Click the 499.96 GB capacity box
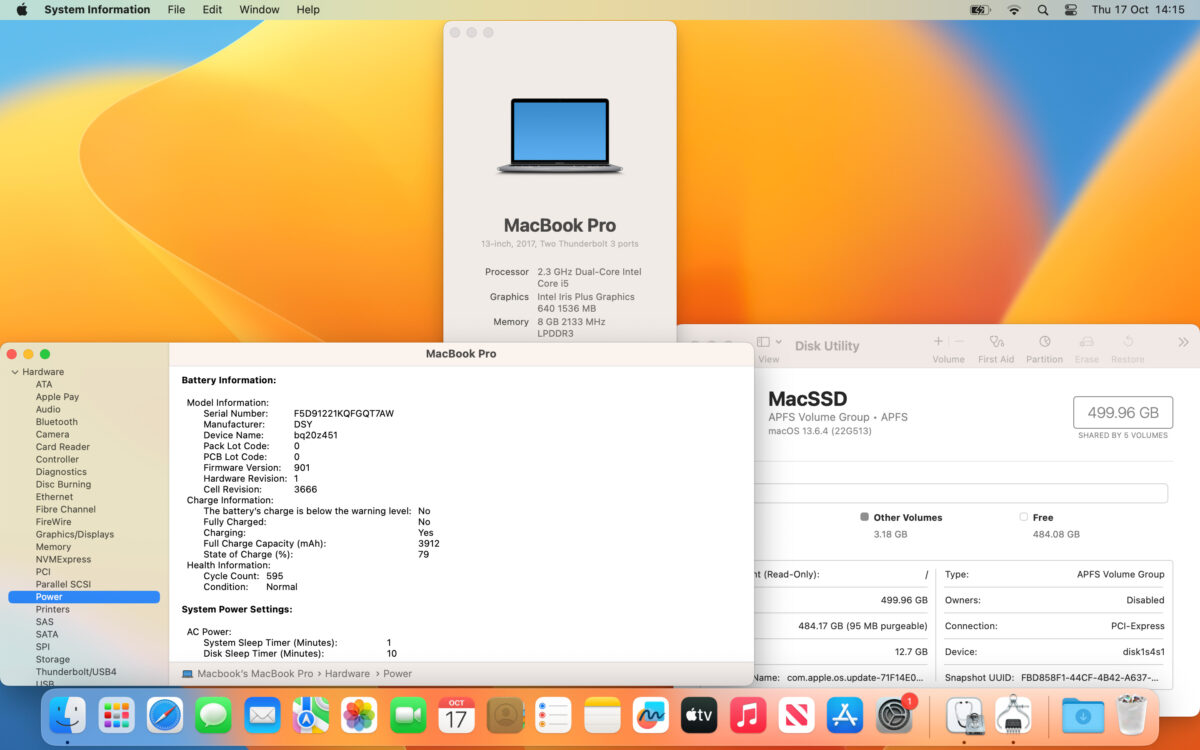This screenshot has height=750, width=1200. [x=1121, y=412]
